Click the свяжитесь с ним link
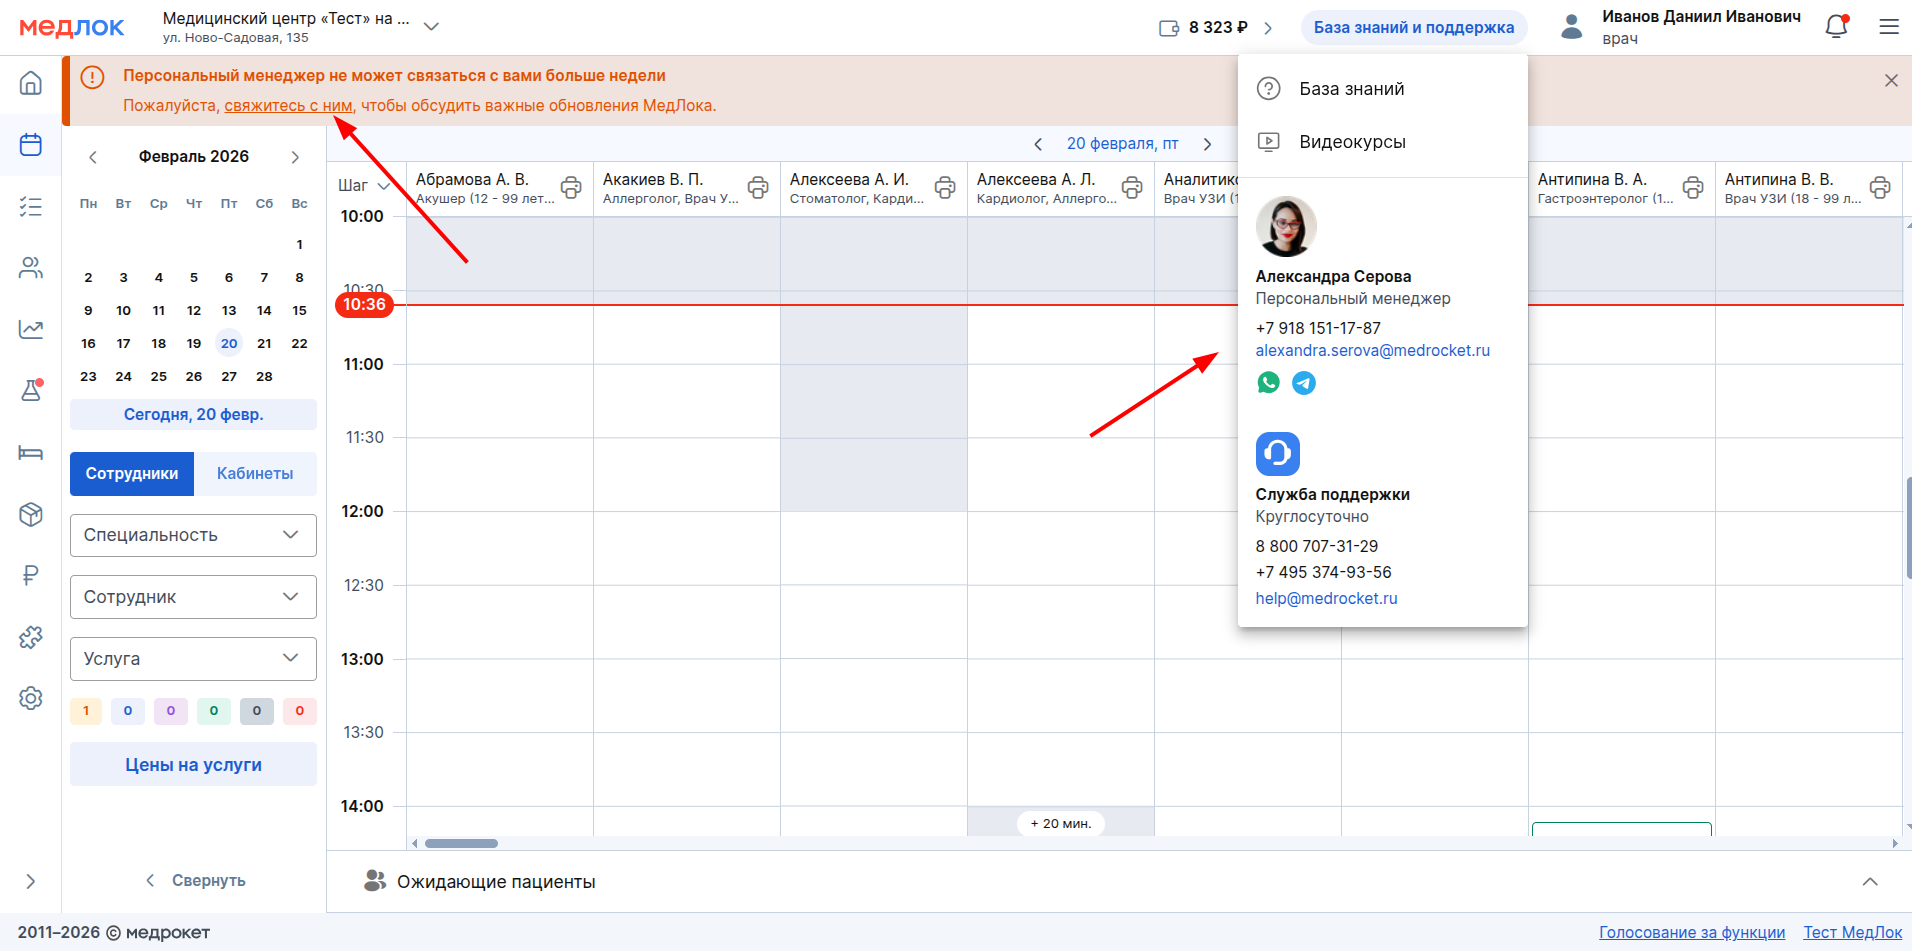The image size is (1912, 951). coord(289,106)
